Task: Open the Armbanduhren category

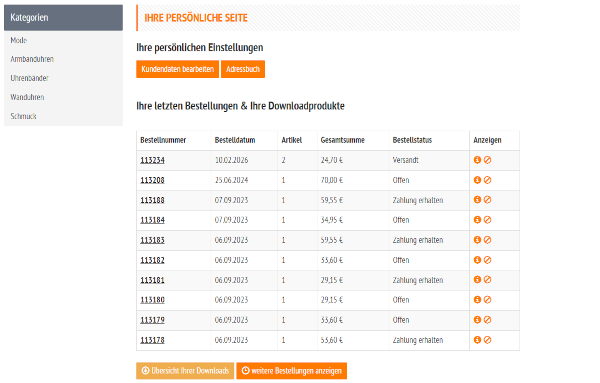Action: tap(32, 59)
